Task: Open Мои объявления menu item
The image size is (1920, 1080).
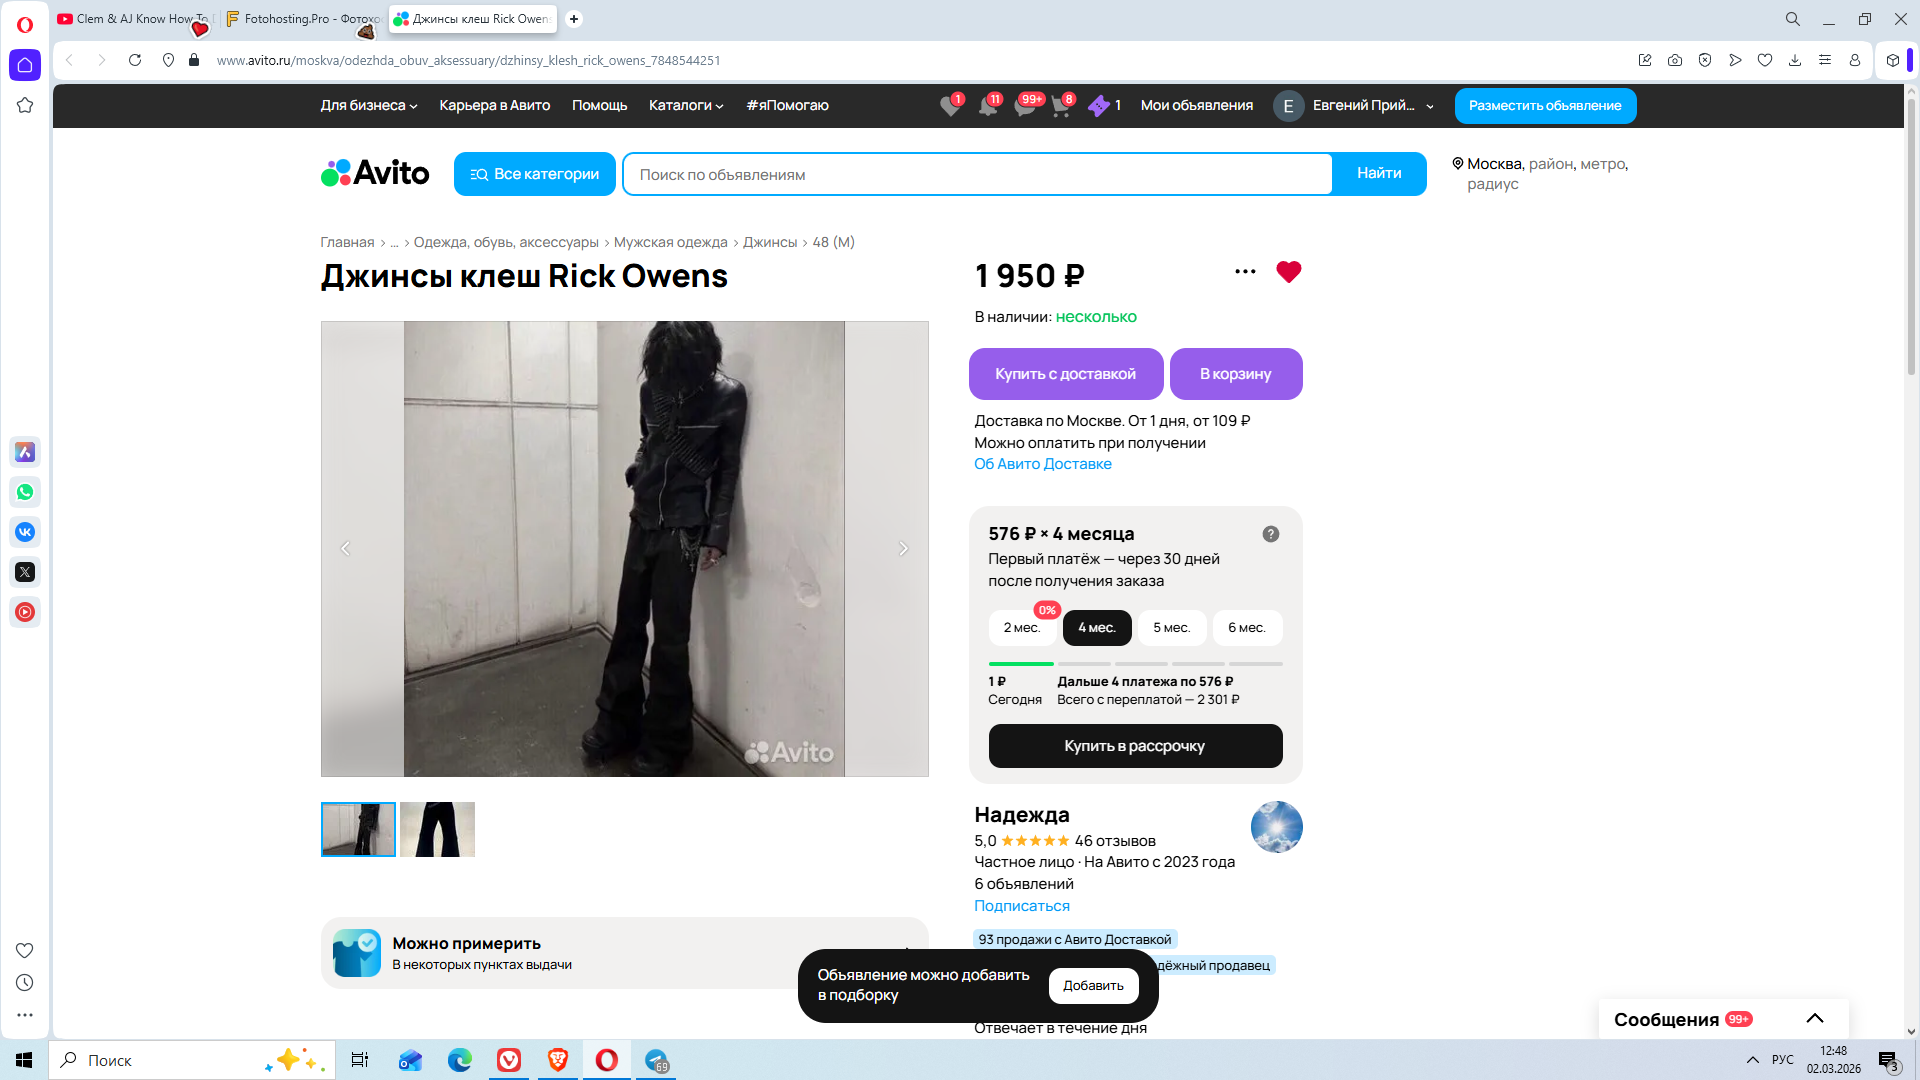Action: [1196, 106]
